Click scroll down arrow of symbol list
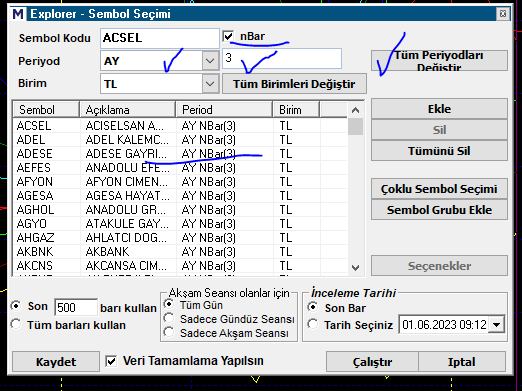 pyautogui.click(x=355, y=267)
